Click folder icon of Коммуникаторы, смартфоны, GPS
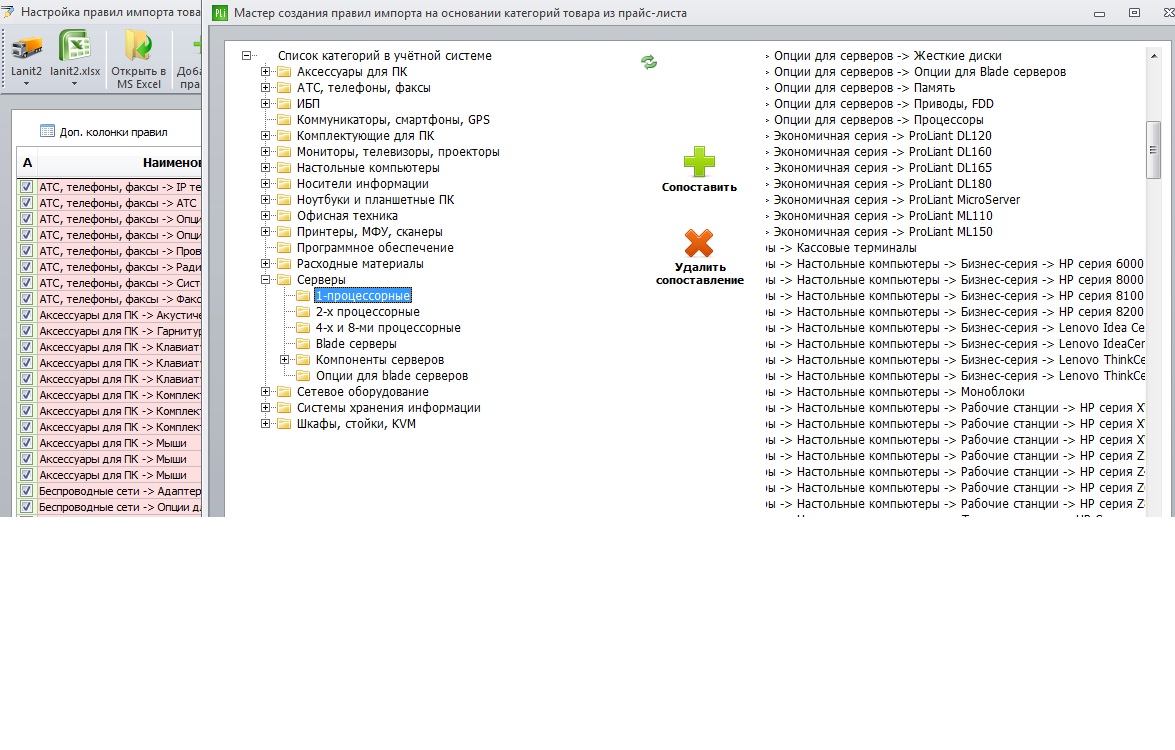Screen dimensions: 1175x750 (x=284, y=120)
